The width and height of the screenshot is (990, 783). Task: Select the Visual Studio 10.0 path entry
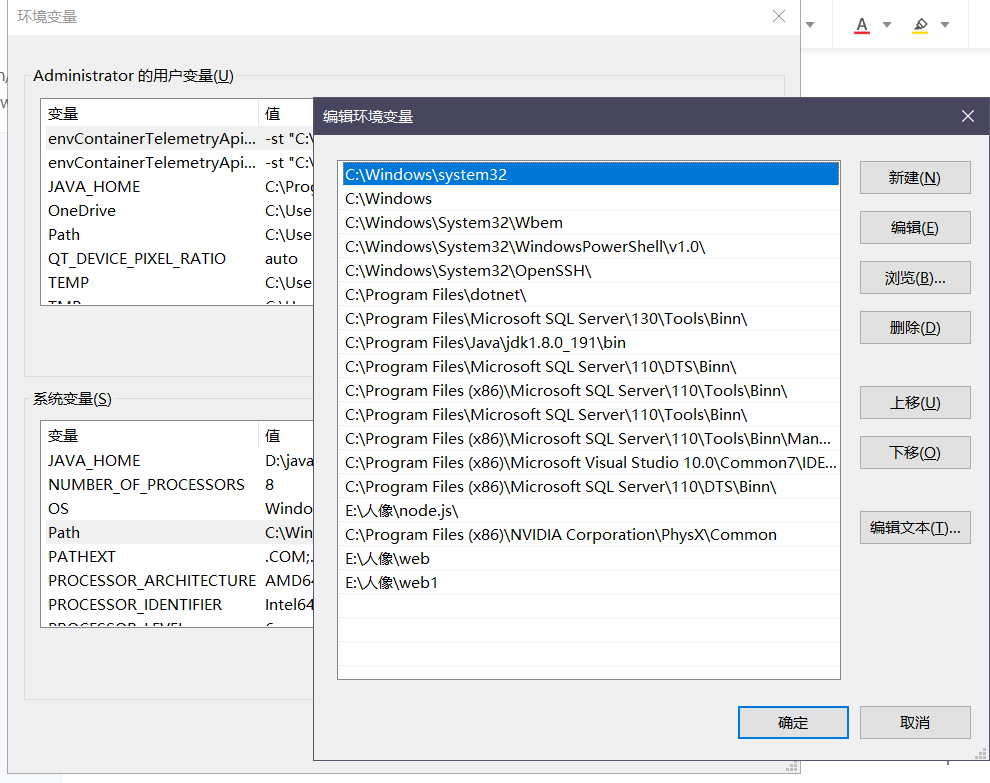click(x=590, y=462)
